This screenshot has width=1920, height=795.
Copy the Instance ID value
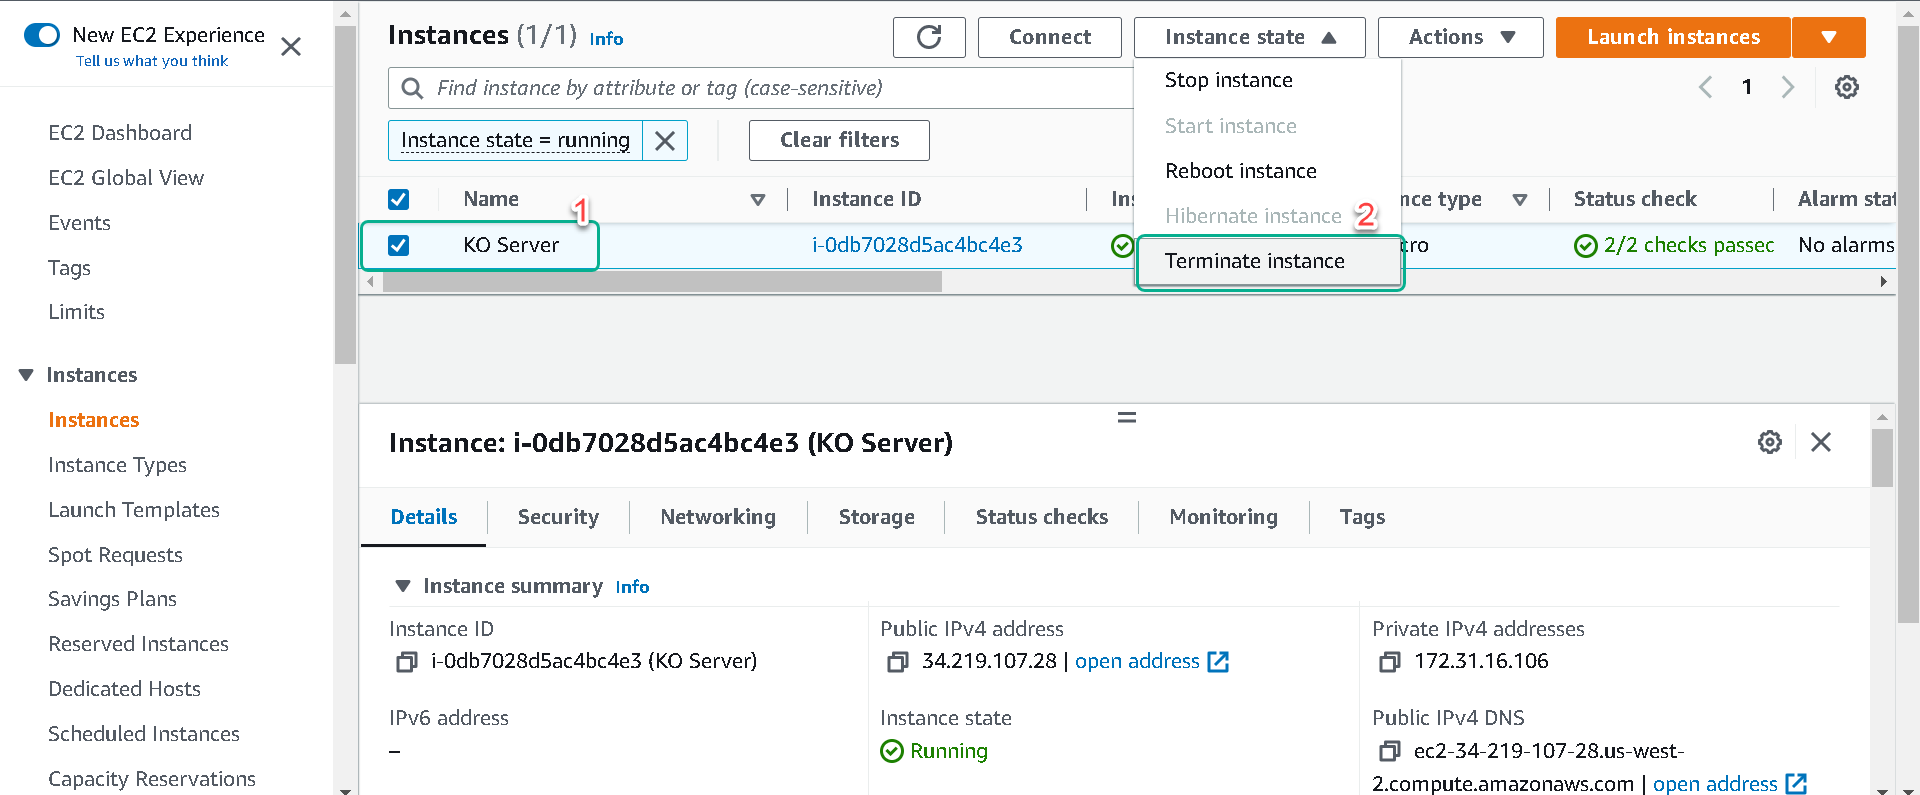coord(406,662)
